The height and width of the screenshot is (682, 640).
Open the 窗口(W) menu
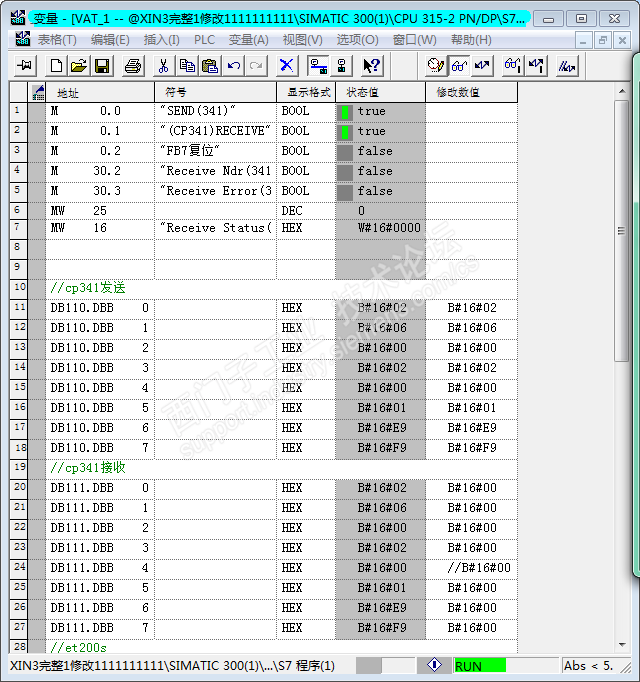pos(414,40)
